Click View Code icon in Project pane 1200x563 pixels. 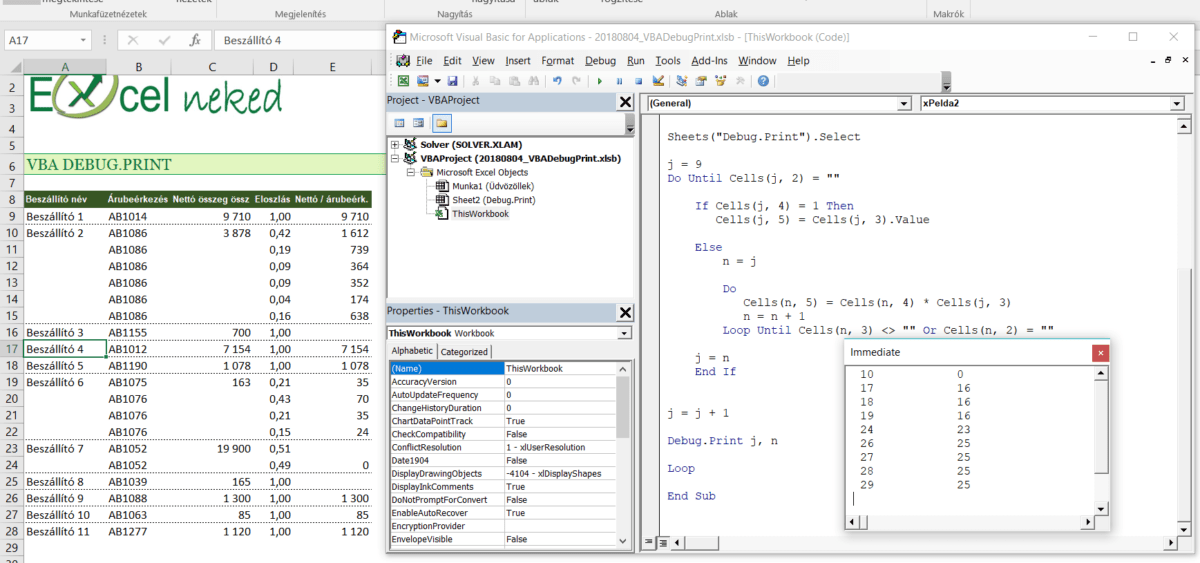point(400,123)
